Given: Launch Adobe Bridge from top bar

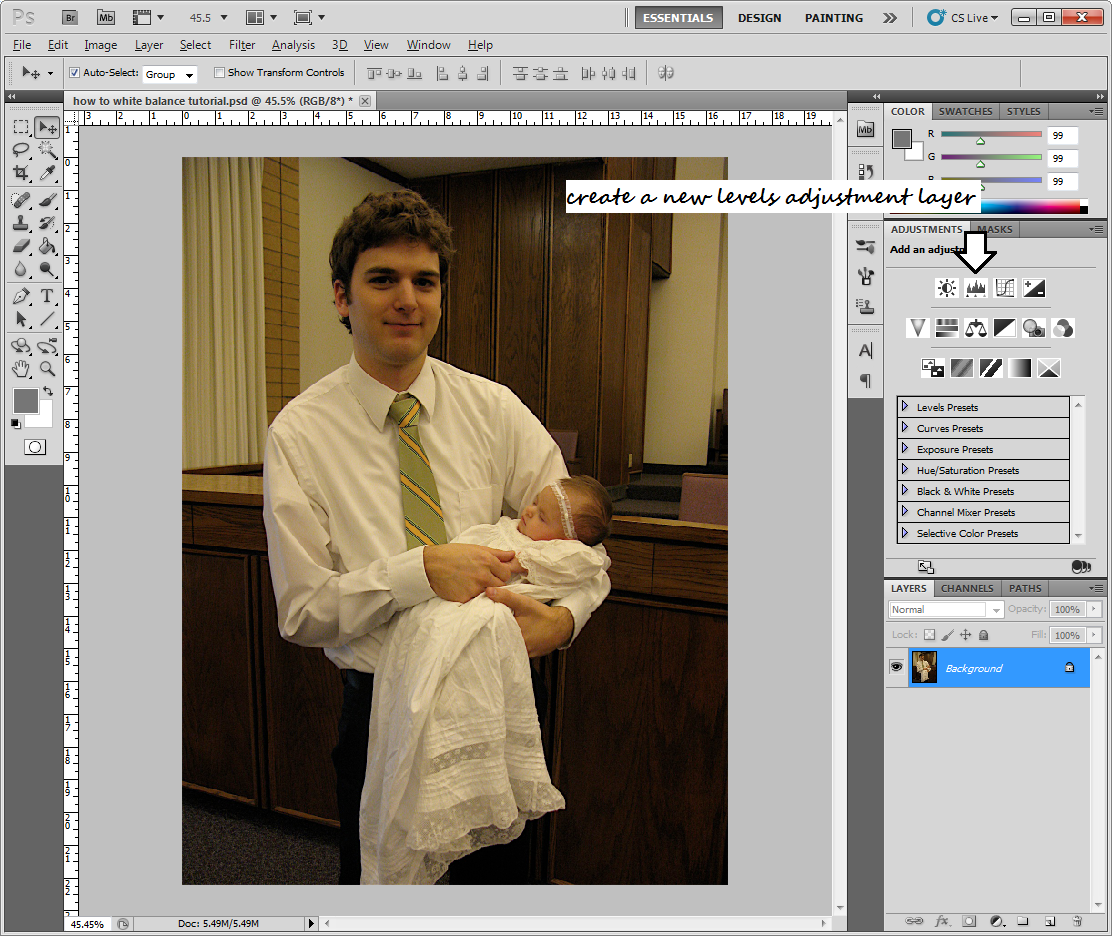Looking at the screenshot, I should [x=70, y=18].
